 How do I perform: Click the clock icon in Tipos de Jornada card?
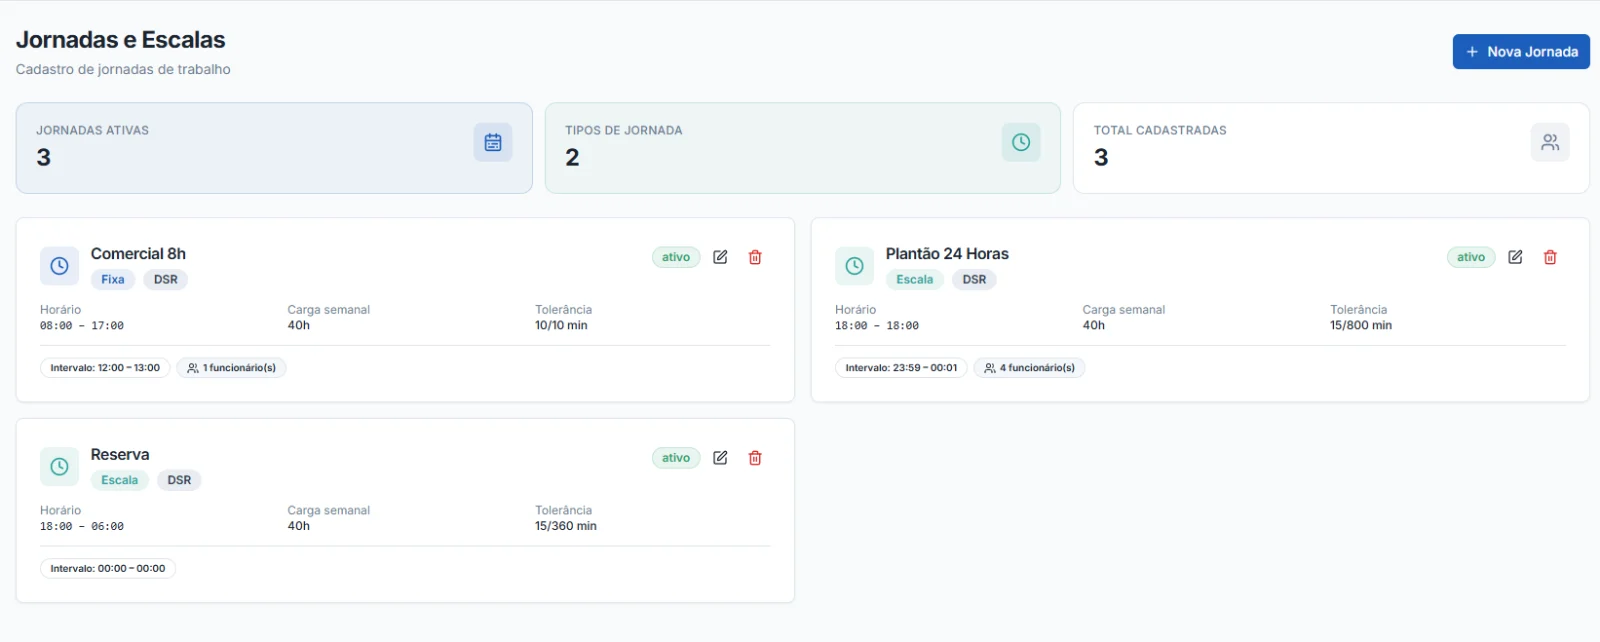1021,142
